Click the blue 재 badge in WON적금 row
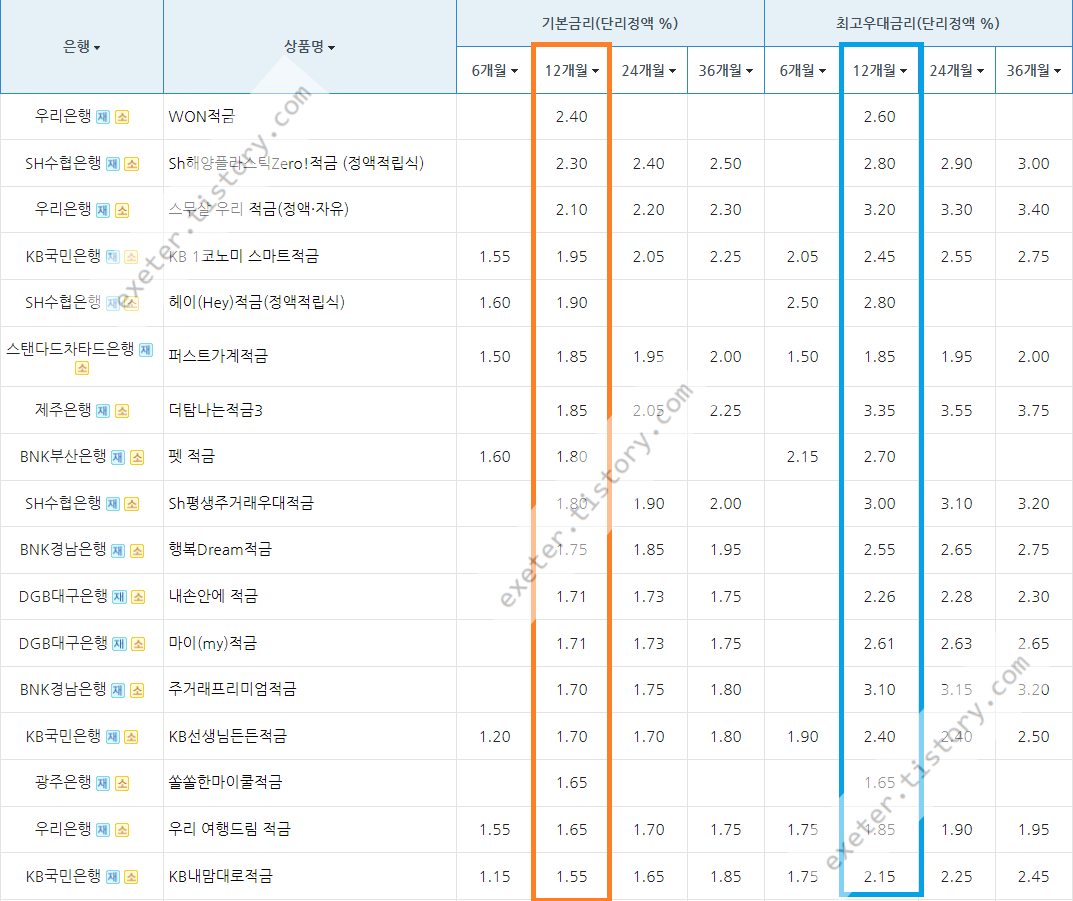1073x901 pixels. [x=103, y=117]
